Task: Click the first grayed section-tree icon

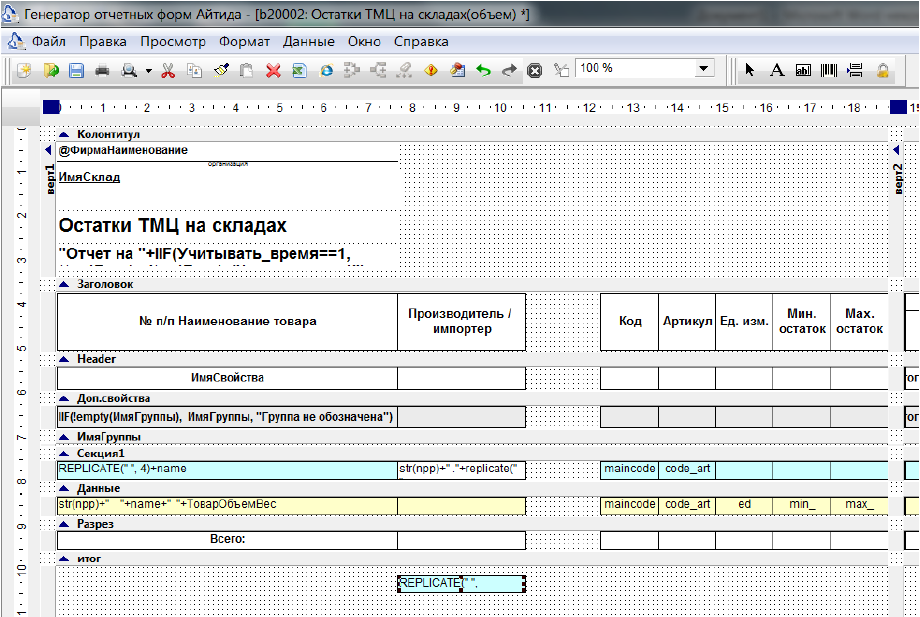Action: (x=352, y=71)
